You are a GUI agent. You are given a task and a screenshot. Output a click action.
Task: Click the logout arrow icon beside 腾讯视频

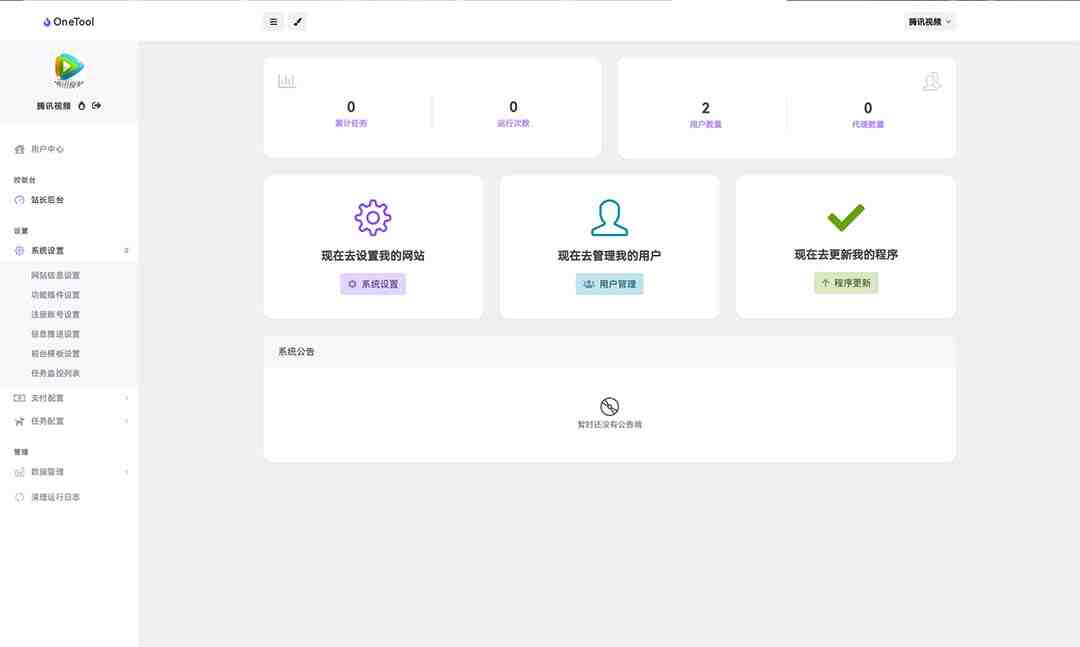[97, 105]
